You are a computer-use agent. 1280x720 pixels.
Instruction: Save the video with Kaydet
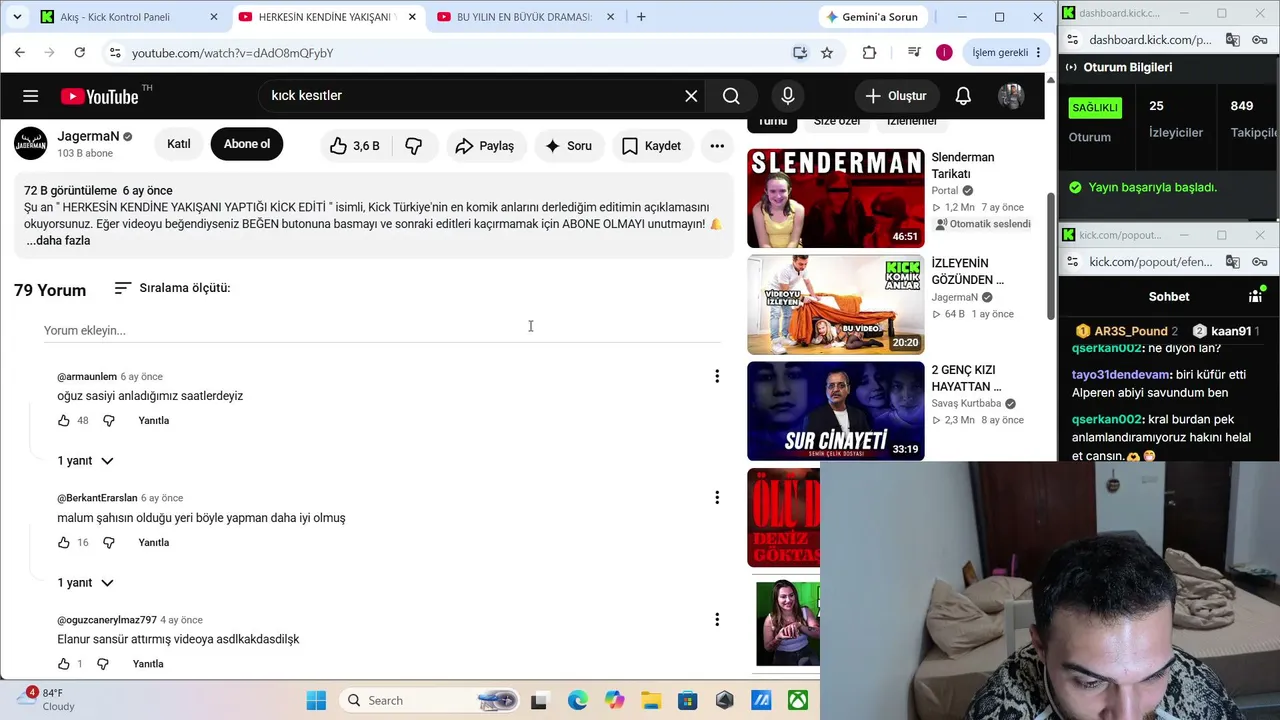coord(651,146)
